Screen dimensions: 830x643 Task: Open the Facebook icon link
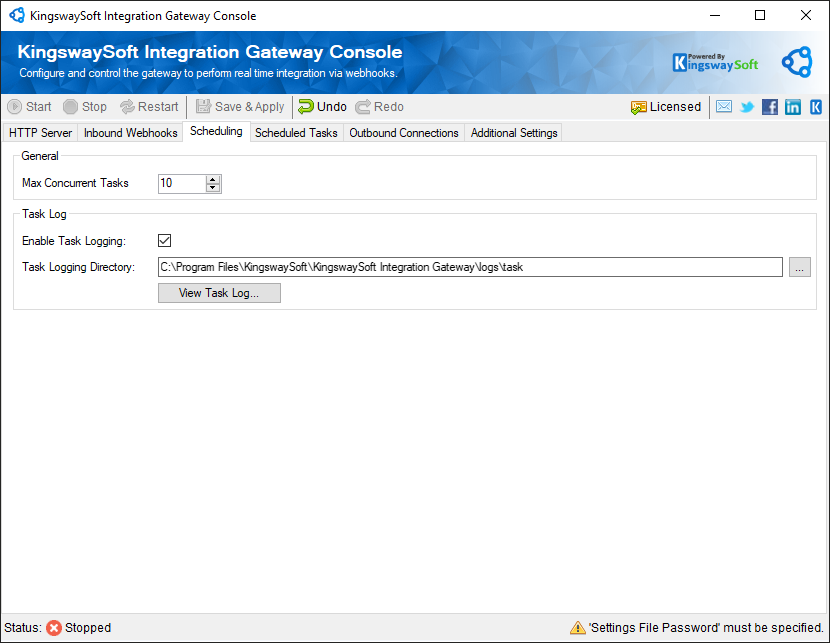770,107
